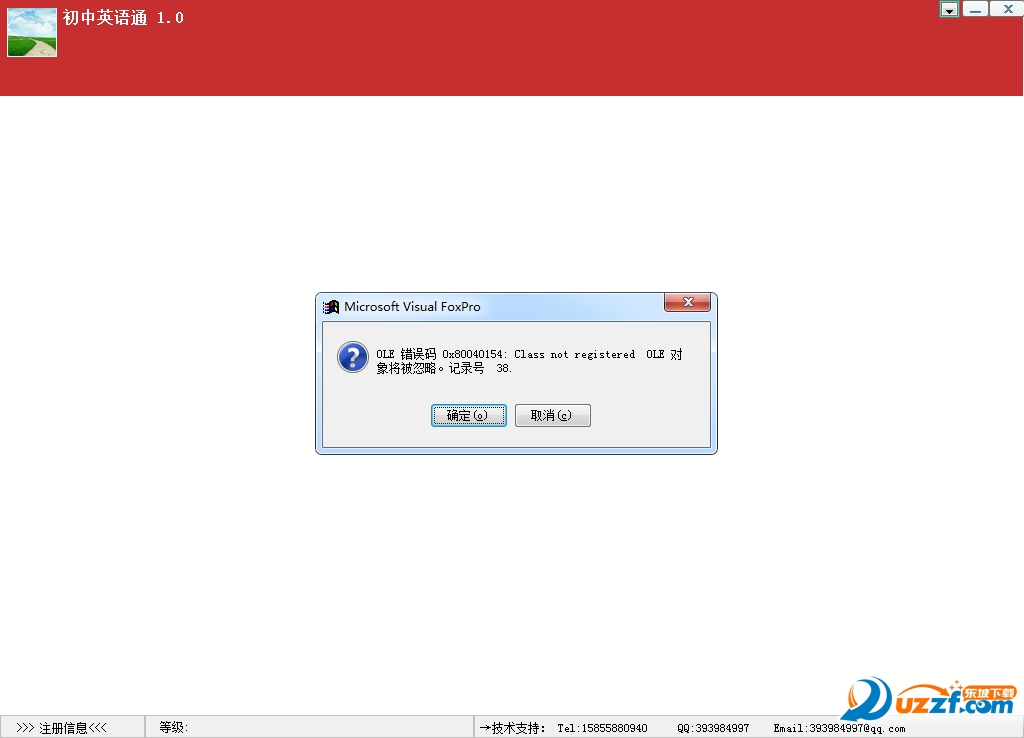Click the 等级: status bar field
The width and height of the screenshot is (1024, 738).
308,727
